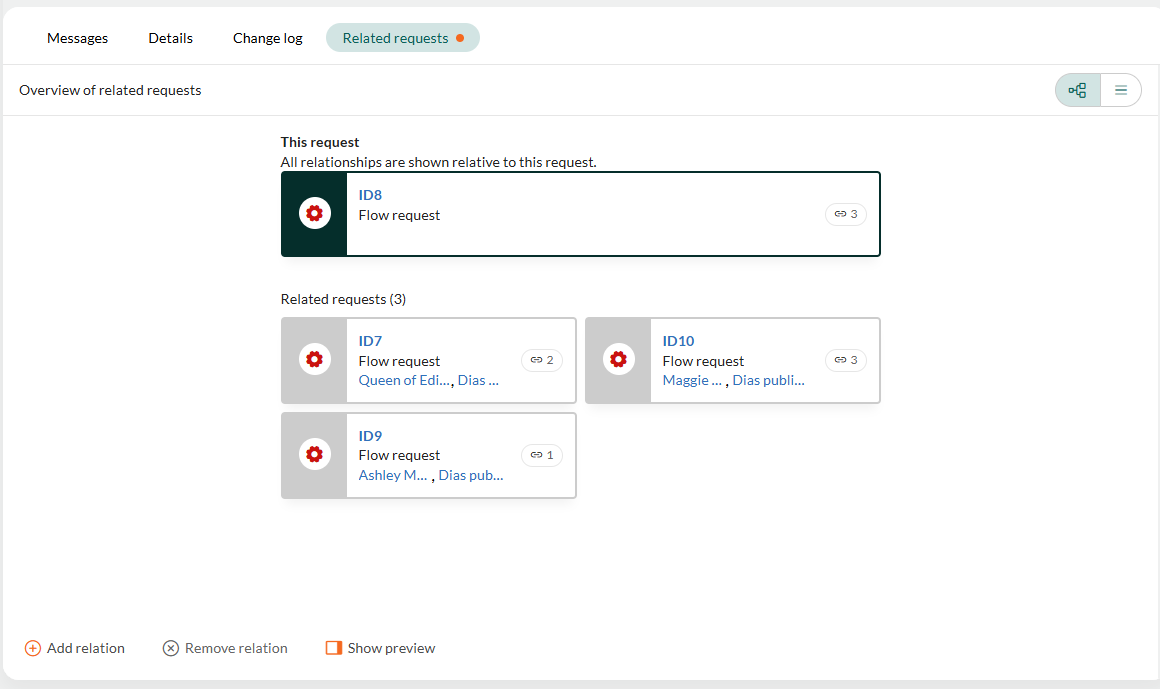Open the Change log tab
Screen dimensions: 1160x689
tap(267, 38)
